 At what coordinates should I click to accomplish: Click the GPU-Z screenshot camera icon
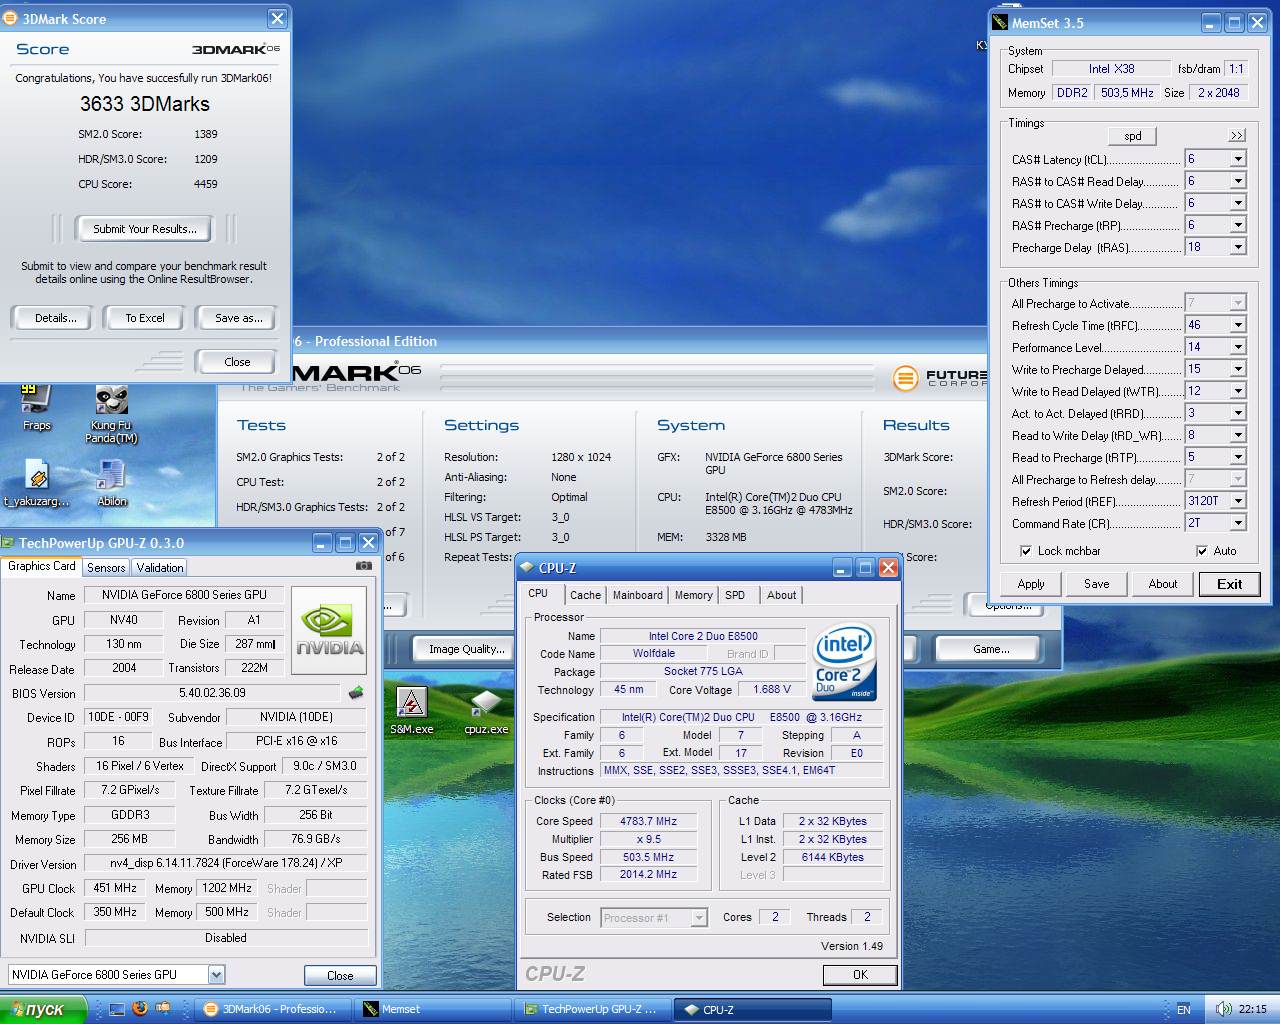[364, 566]
